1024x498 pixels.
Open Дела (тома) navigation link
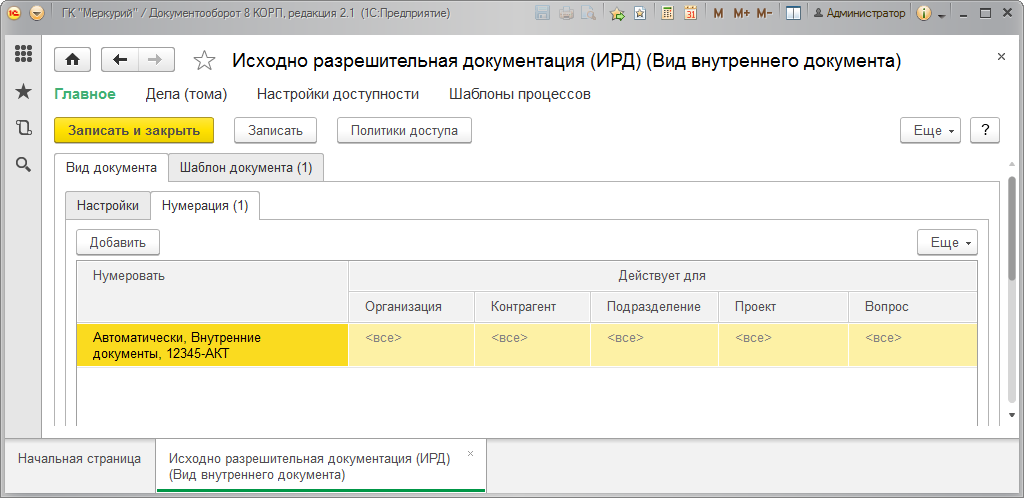(x=186, y=94)
